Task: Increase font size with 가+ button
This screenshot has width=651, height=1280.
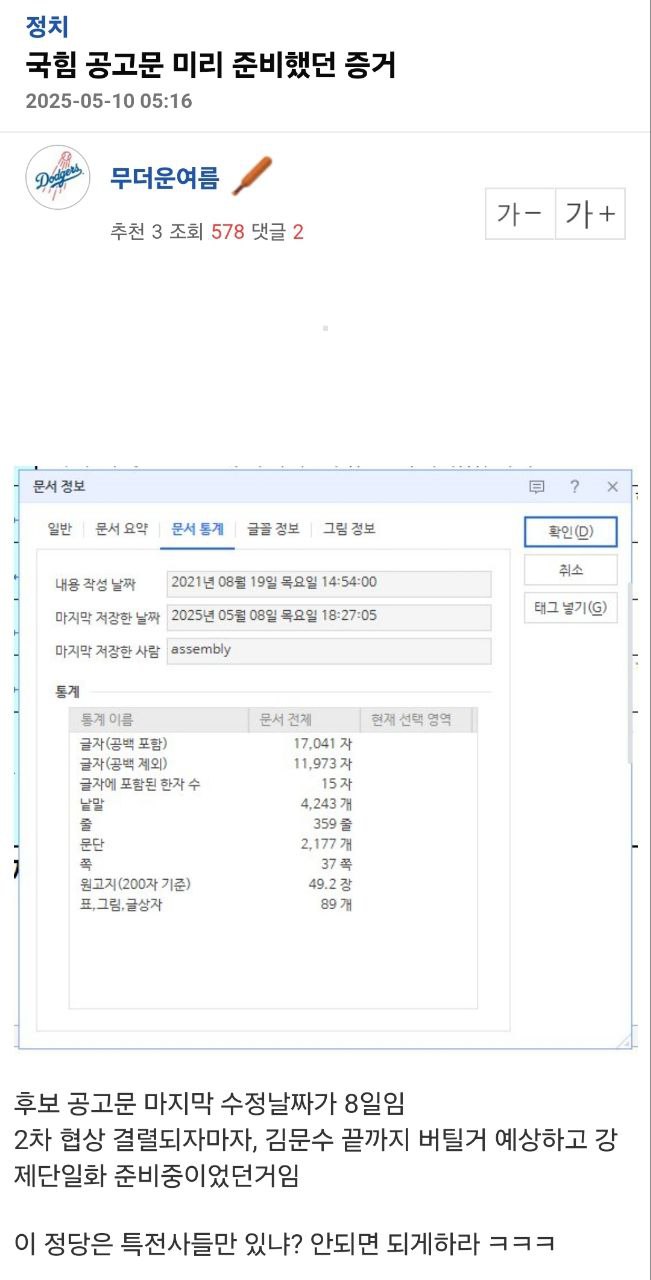Action: pyautogui.click(x=590, y=214)
